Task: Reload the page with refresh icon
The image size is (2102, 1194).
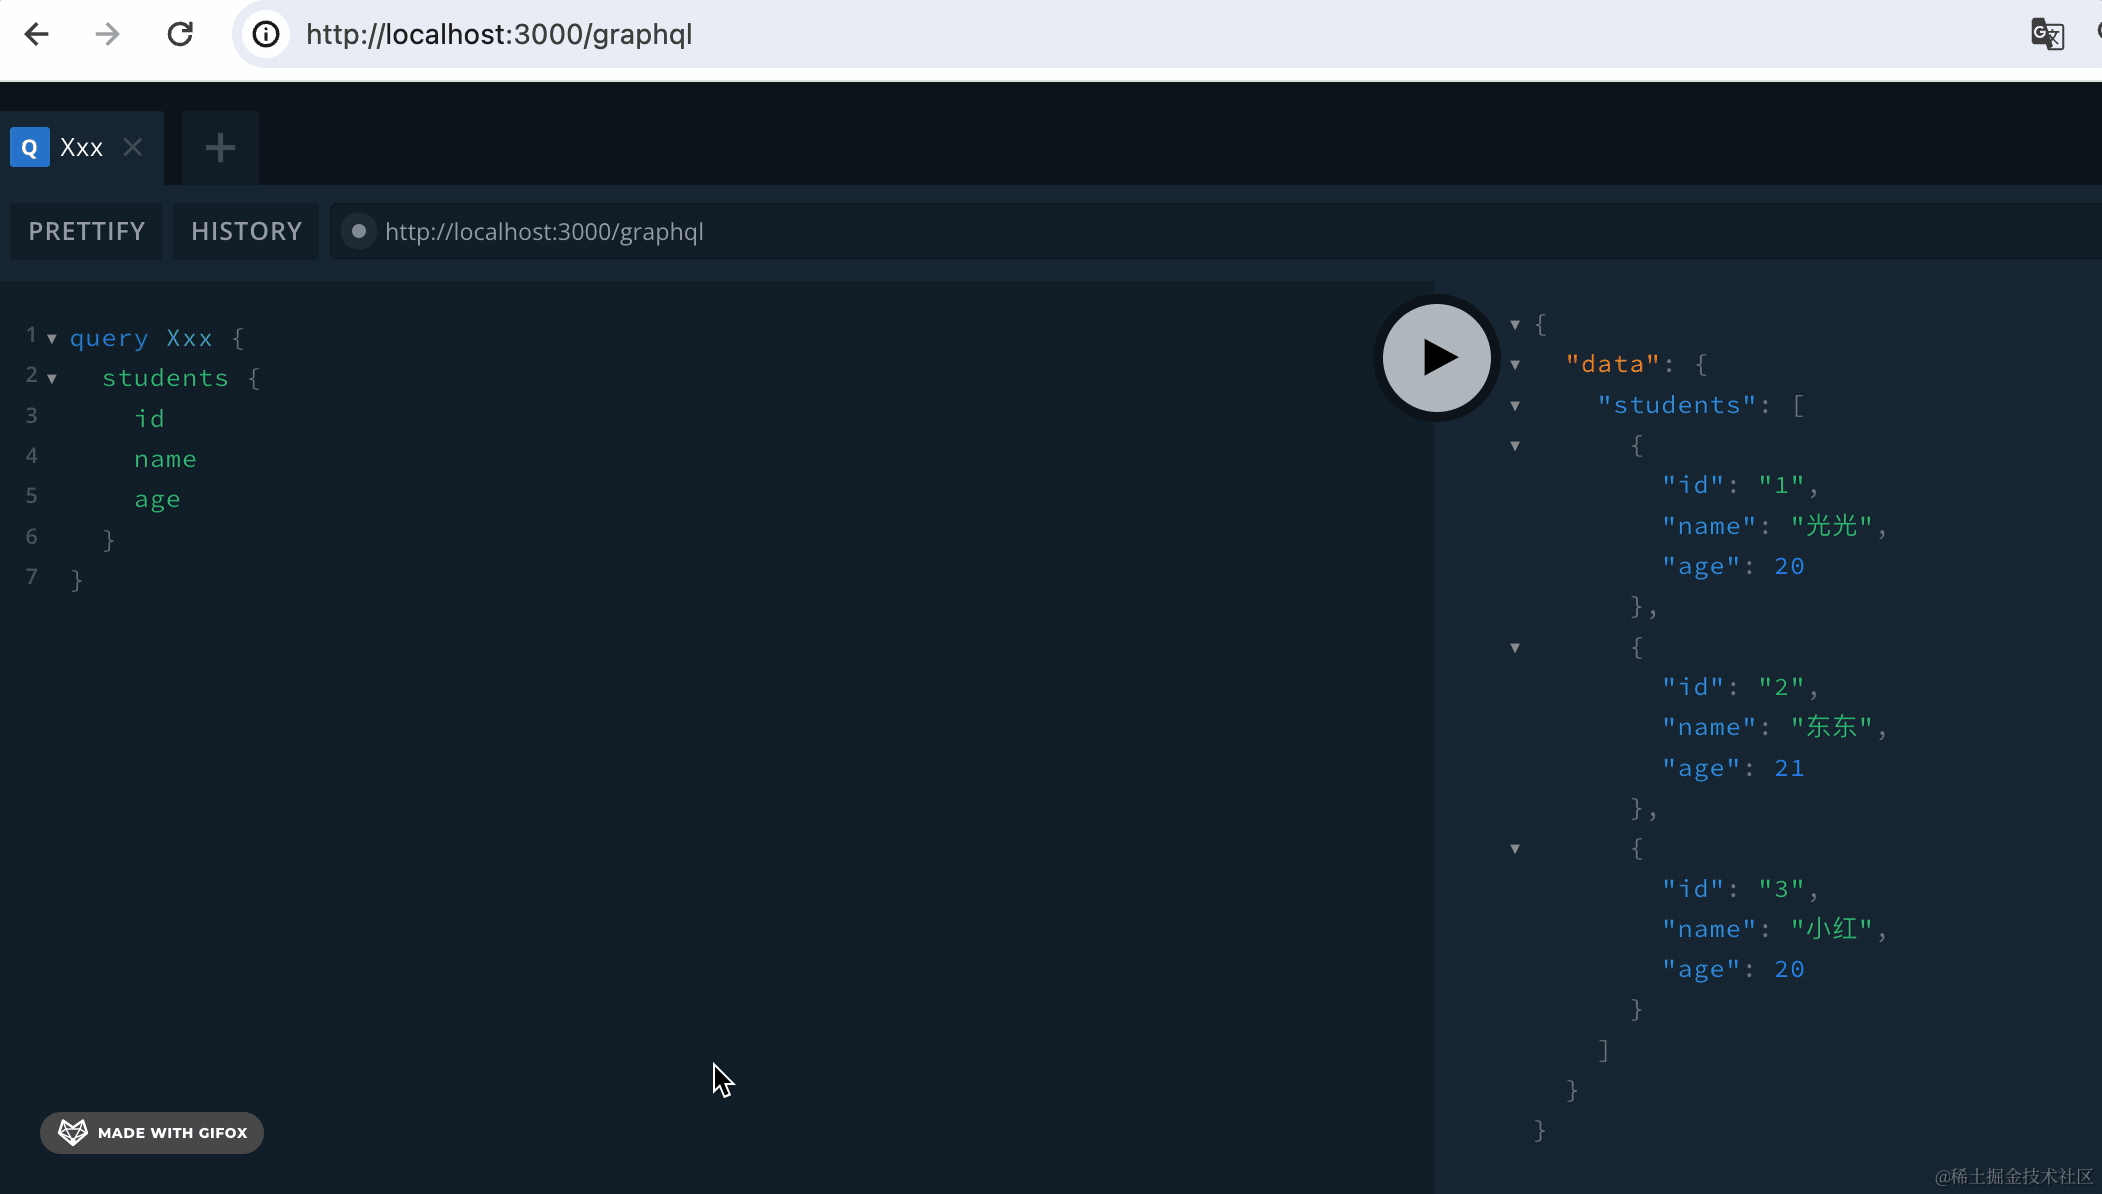Action: (180, 34)
